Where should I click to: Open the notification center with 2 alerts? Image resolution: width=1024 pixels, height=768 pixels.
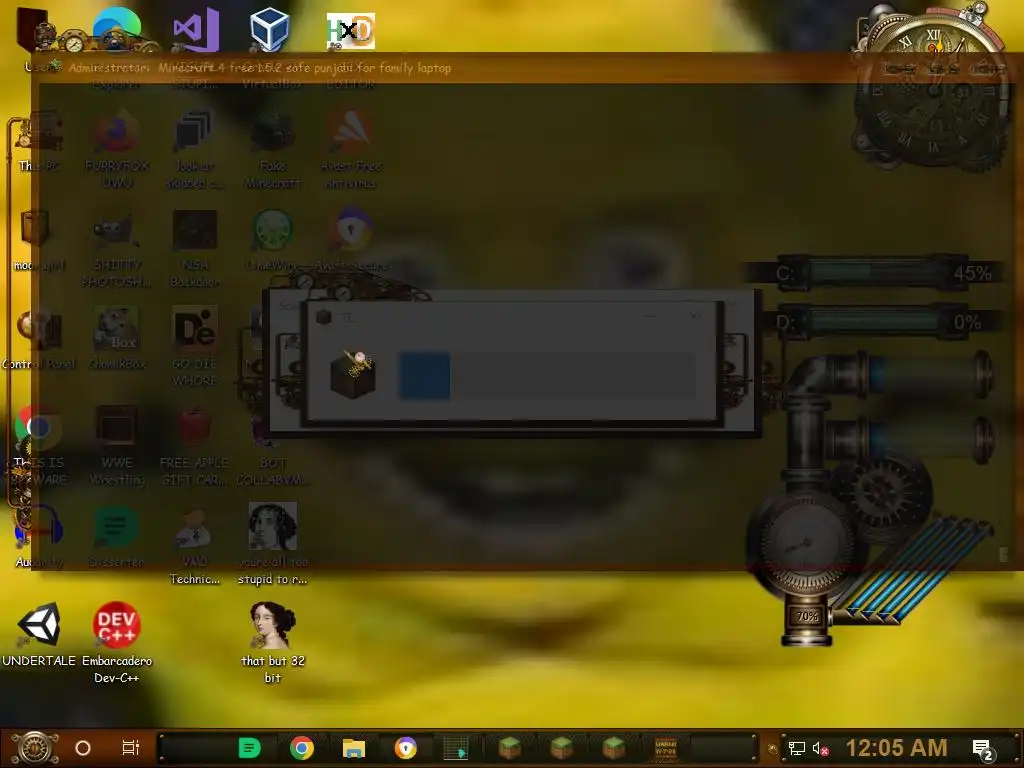point(982,750)
